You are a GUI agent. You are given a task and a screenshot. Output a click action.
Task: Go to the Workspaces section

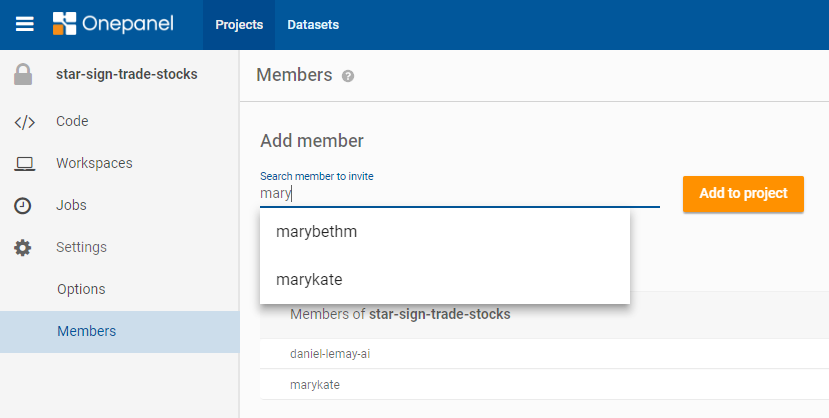pyautogui.click(x=94, y=163)
